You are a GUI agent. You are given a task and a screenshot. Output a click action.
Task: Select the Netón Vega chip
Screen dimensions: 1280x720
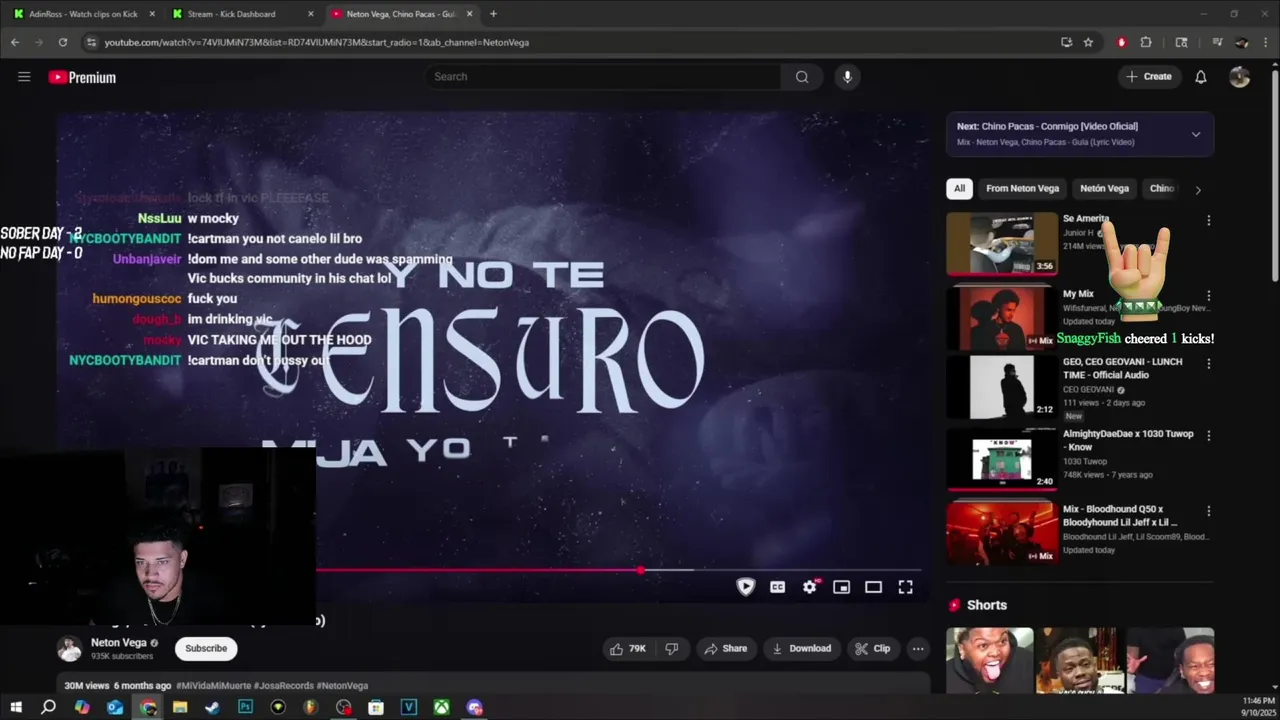tap(1104, 188)
